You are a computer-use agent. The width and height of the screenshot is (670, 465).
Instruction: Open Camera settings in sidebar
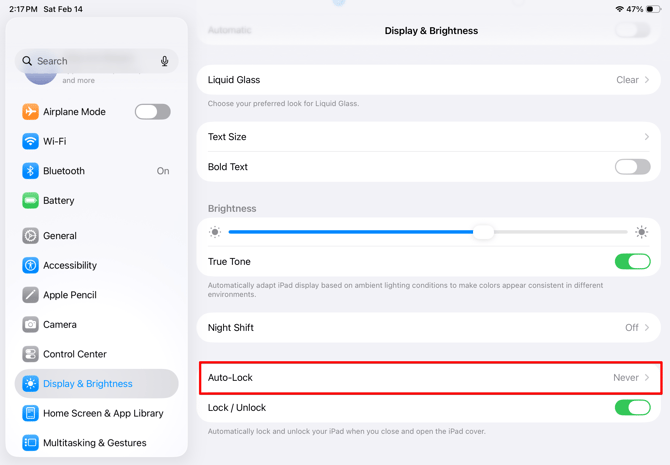point(97,324)
